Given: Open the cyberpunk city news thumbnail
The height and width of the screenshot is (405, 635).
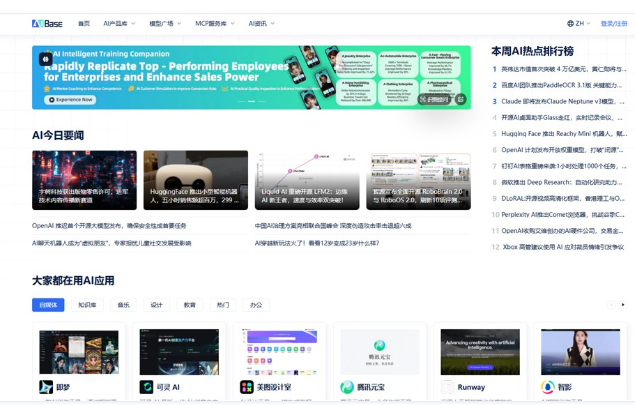Looking at the screenshot, I should (84, 180).
